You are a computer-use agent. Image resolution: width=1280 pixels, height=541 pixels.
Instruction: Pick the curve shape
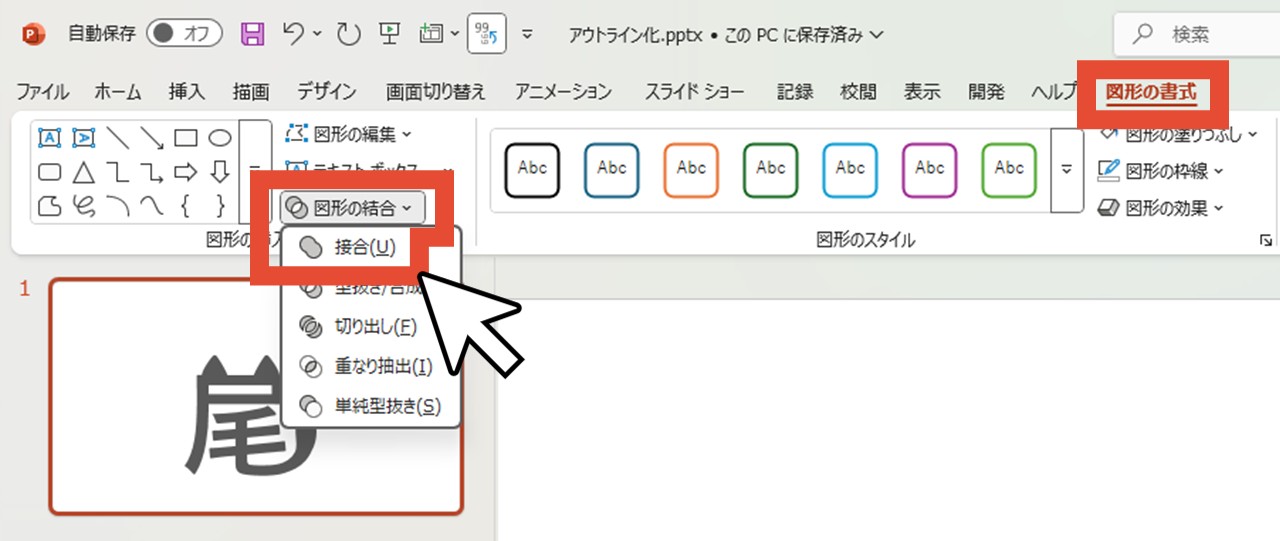tap(151, 206)
